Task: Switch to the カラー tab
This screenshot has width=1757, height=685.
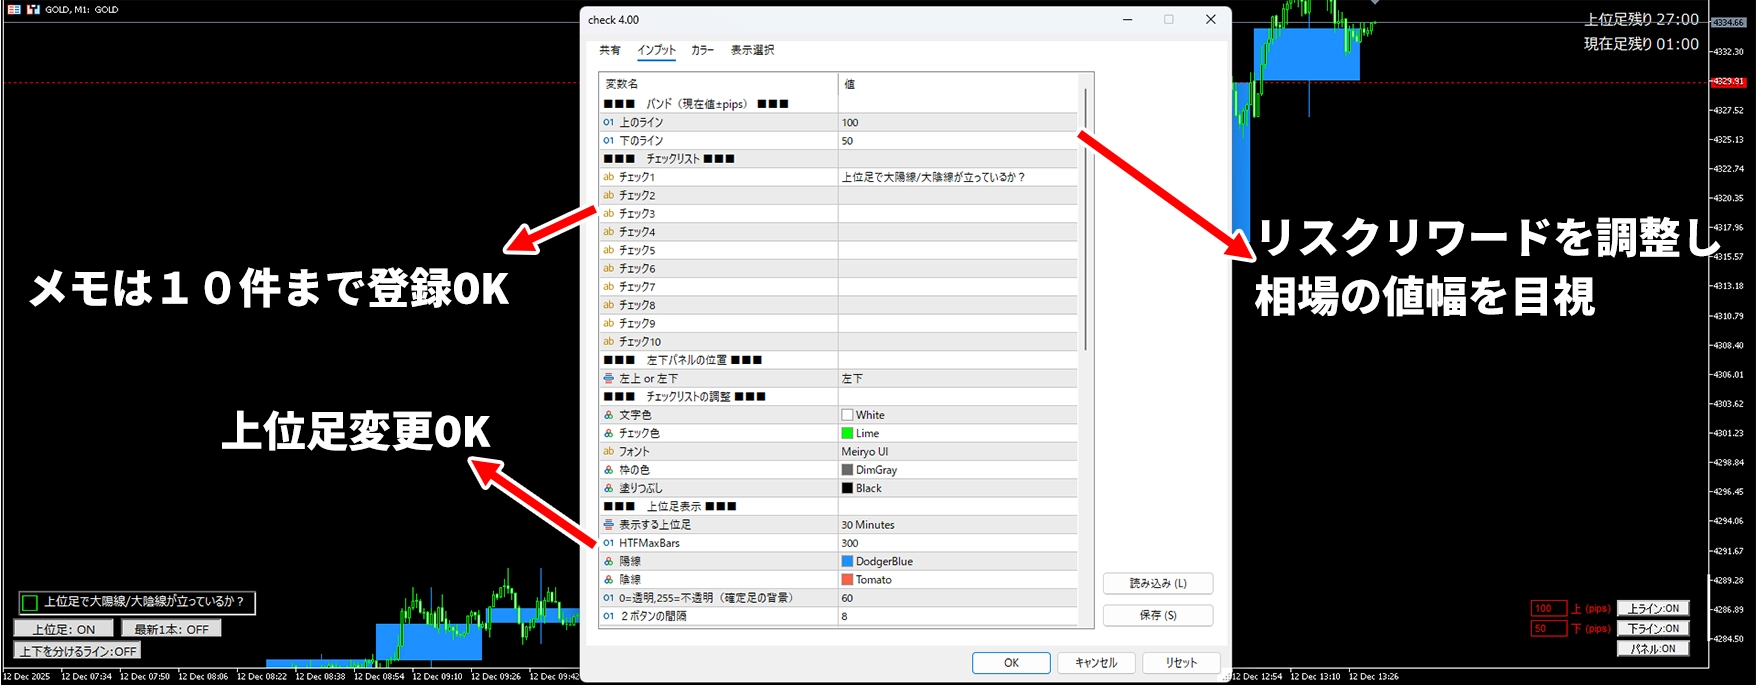Action: [x=702, y=50]
